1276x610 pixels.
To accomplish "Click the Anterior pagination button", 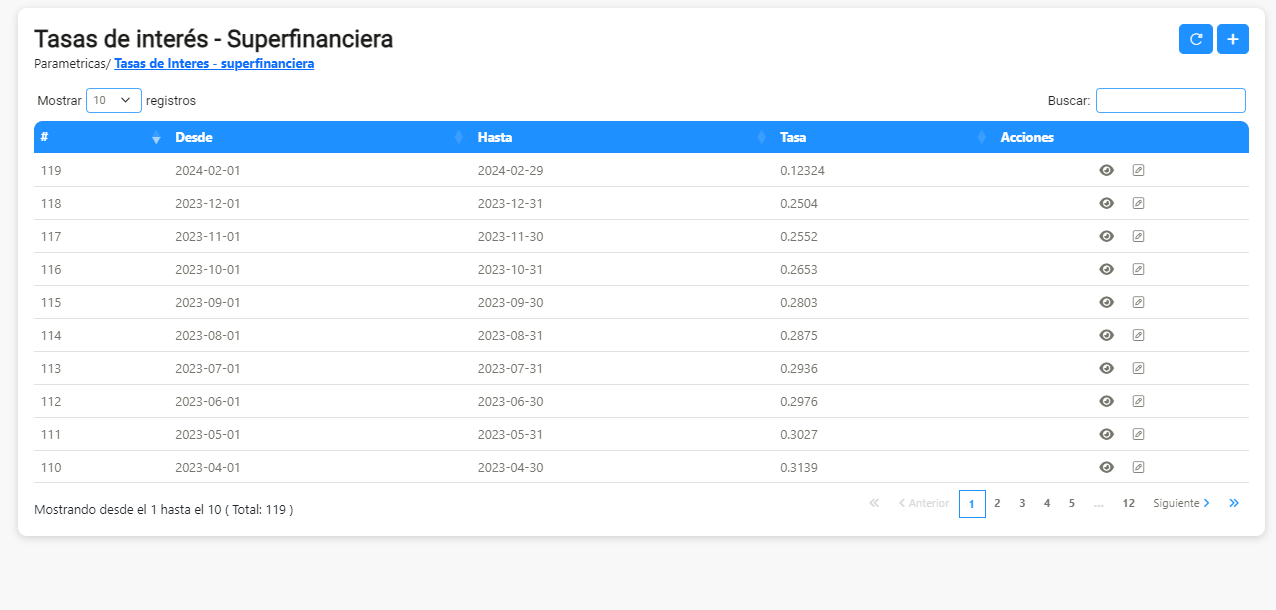I will [x=923, y=504].
